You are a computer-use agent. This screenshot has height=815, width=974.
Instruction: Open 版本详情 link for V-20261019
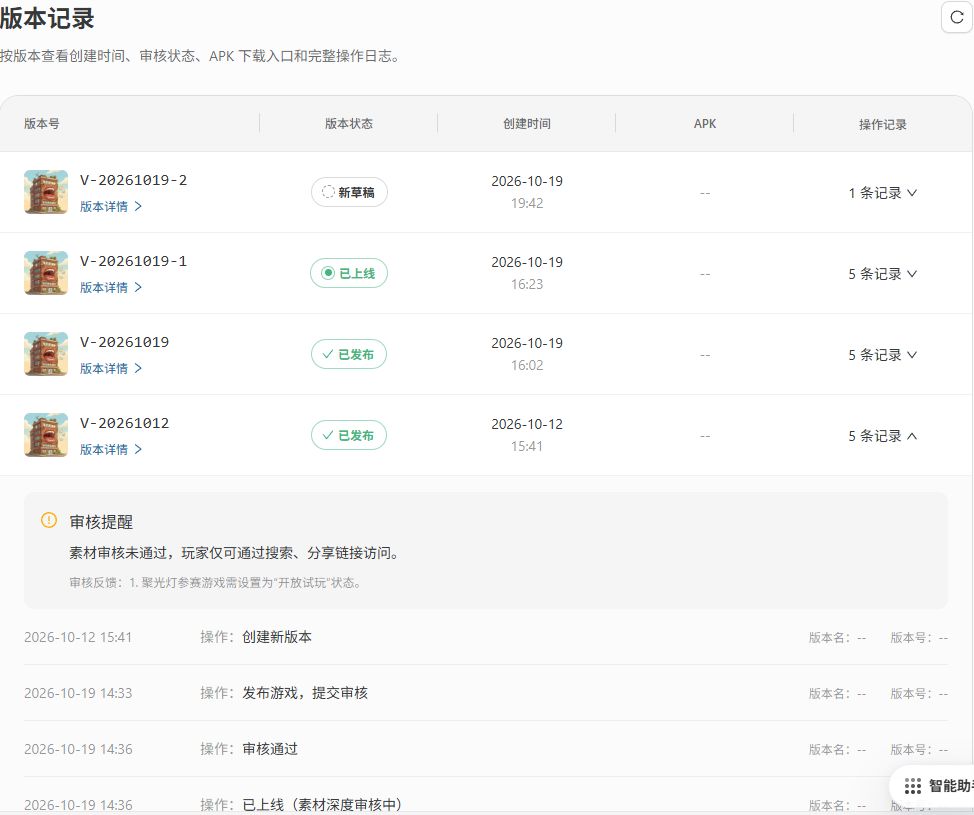(111, 368)
